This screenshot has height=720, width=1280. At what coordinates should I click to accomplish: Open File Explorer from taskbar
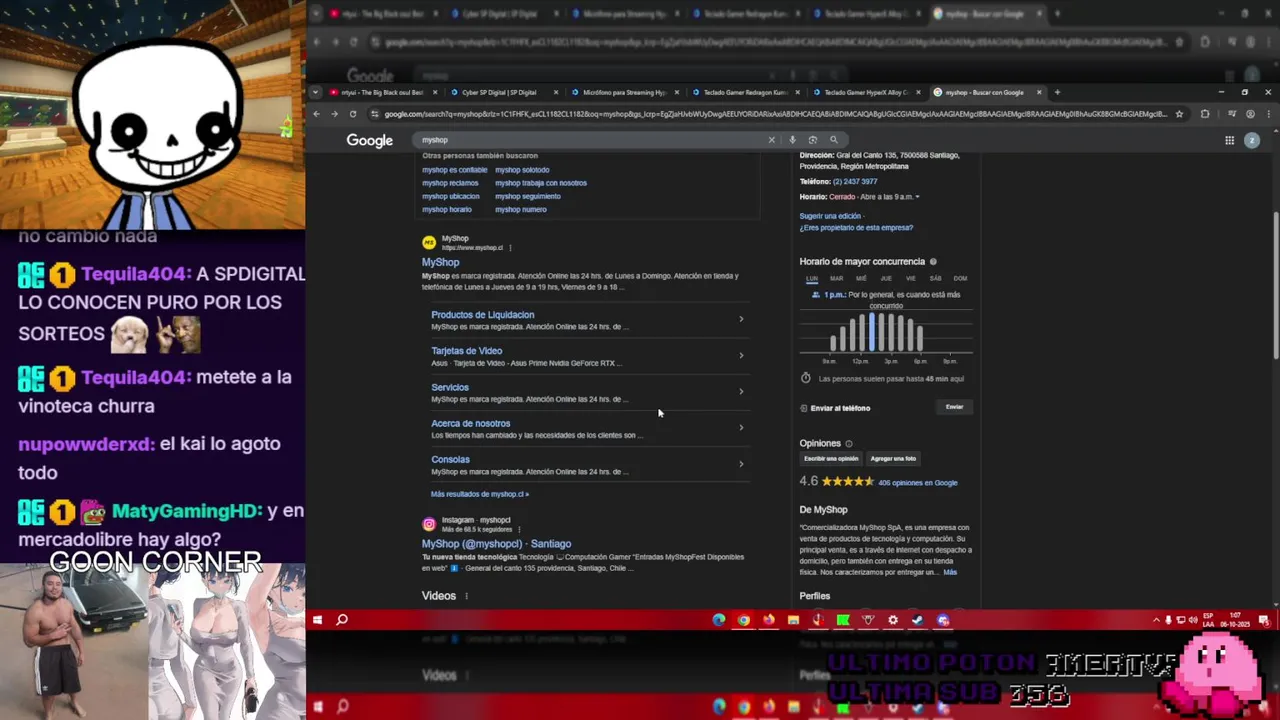coord(793,620)
